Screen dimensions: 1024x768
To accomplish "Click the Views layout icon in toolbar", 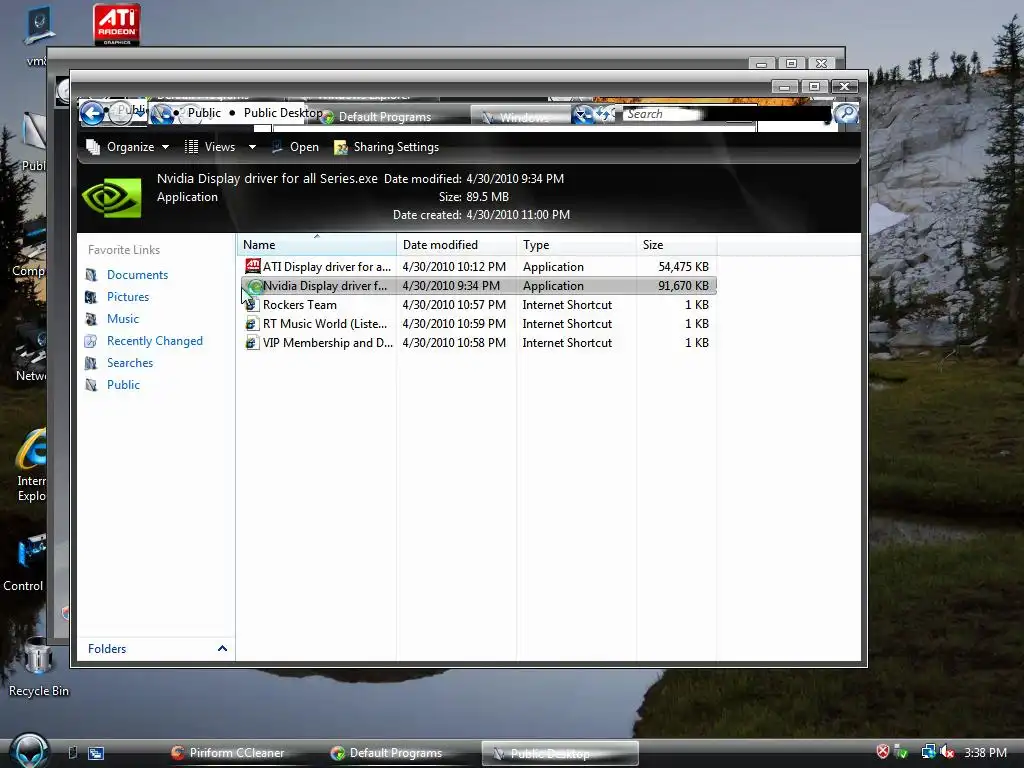I will click(191, 147).
